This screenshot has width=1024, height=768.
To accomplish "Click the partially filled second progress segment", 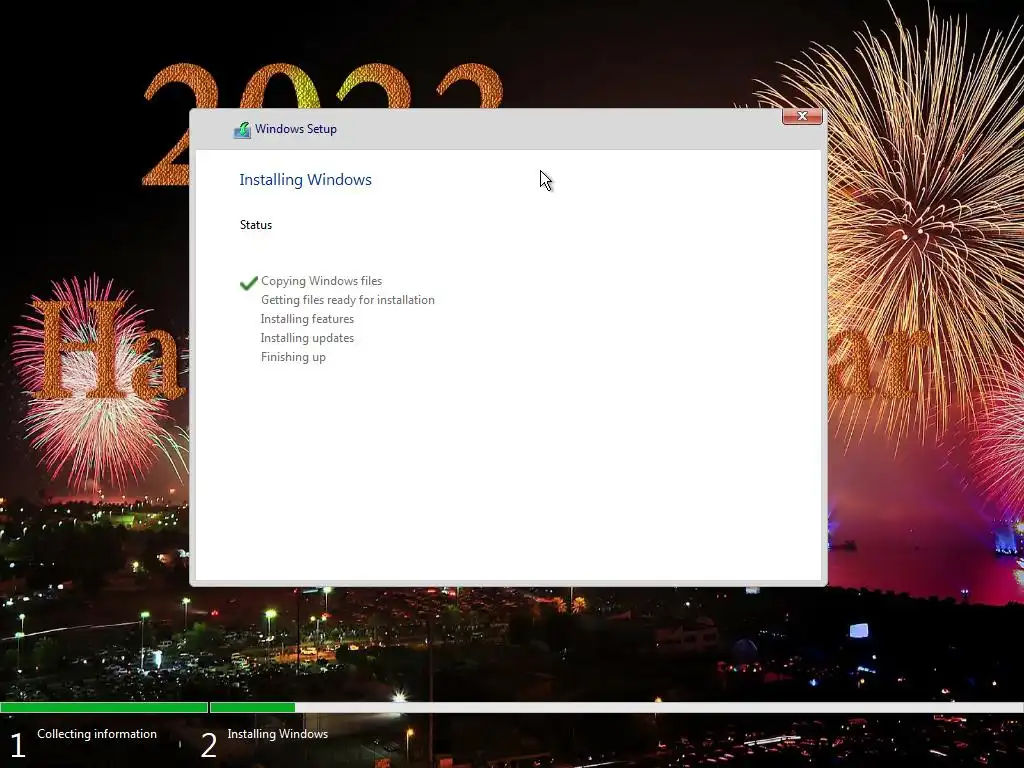I will coord(616,707).
